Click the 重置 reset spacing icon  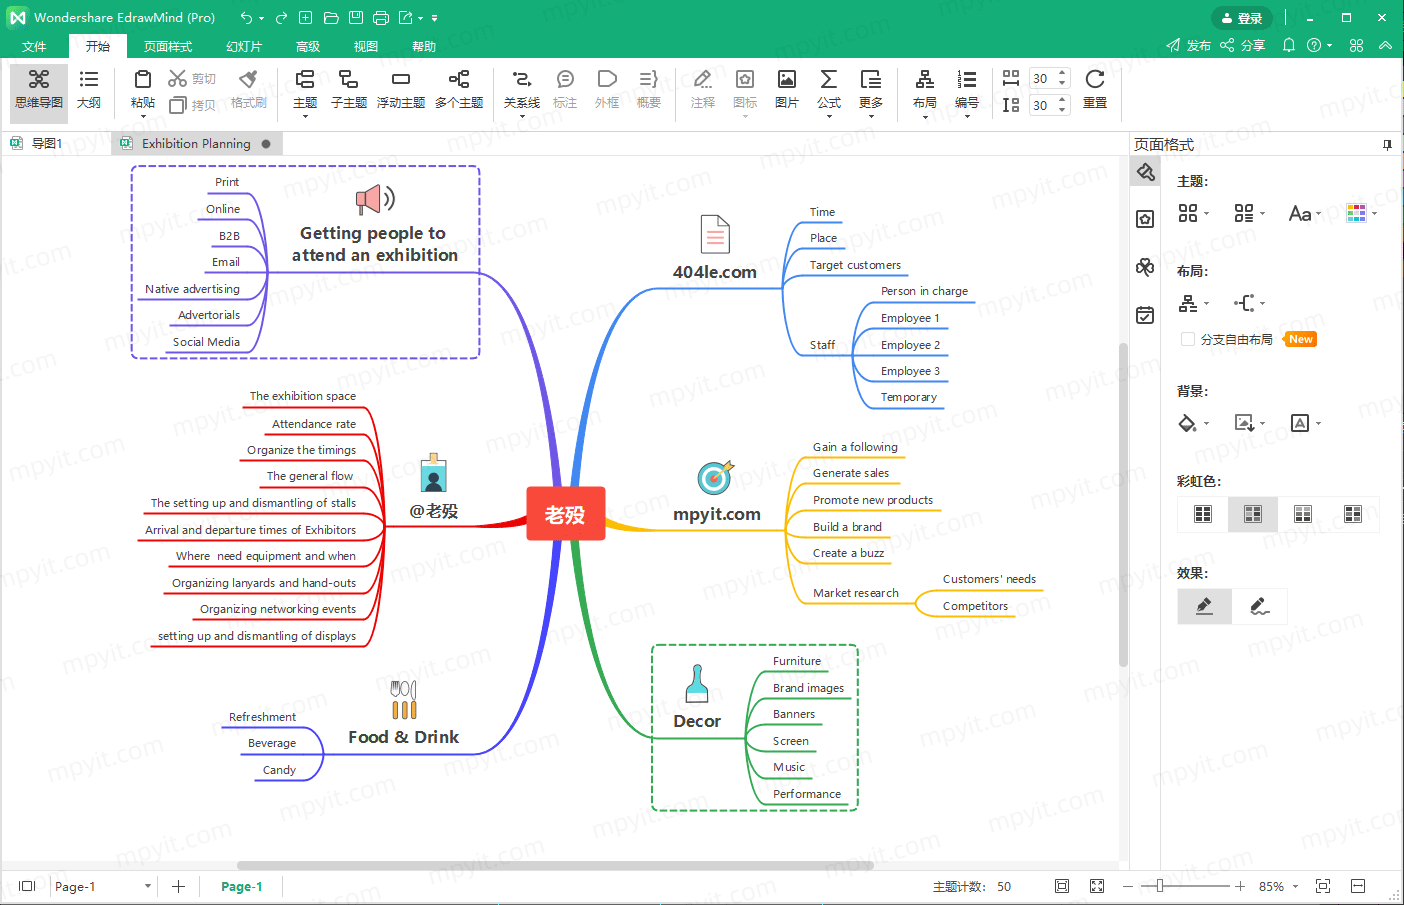[x=1095, y=90]
